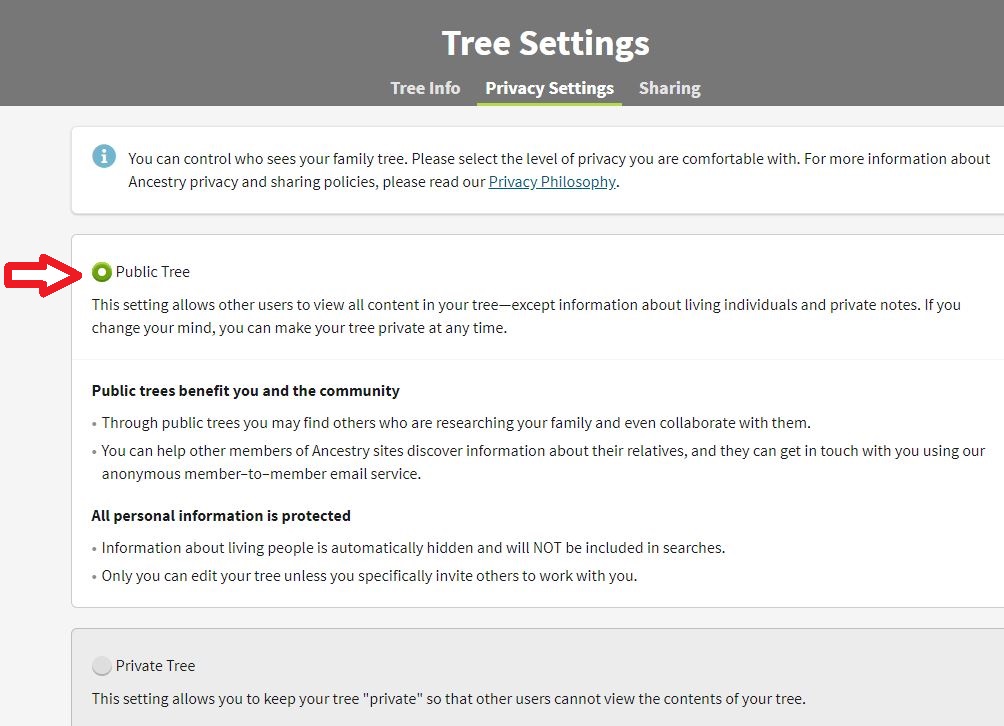Click the Public Tree description paragraph
1004x726 pixels.
[x=526, y=316]
